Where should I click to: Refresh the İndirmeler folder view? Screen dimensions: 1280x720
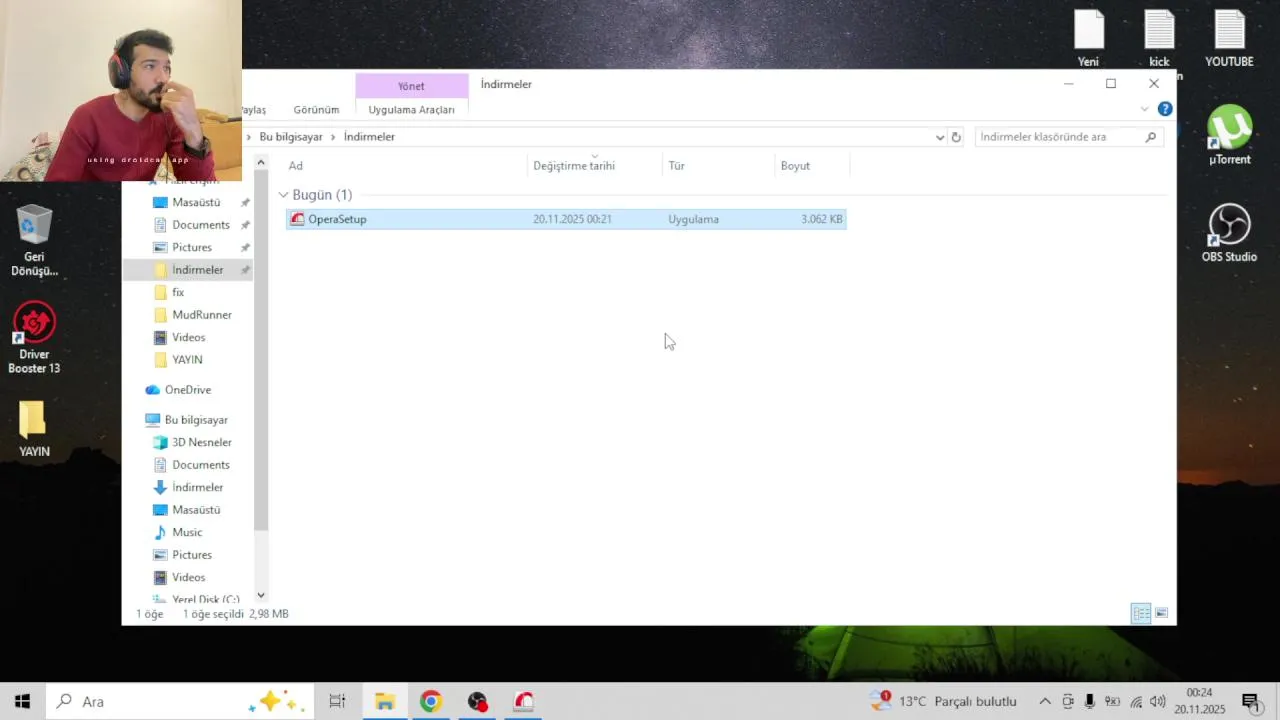tap(956, 137)
